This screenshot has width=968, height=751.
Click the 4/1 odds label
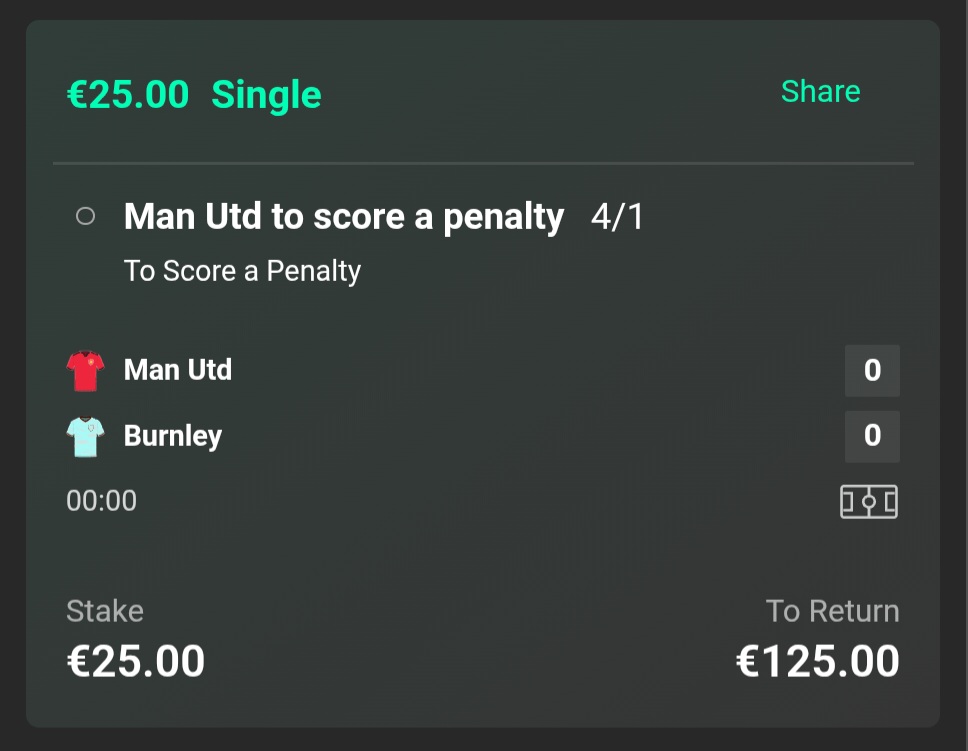pos(617,217)
